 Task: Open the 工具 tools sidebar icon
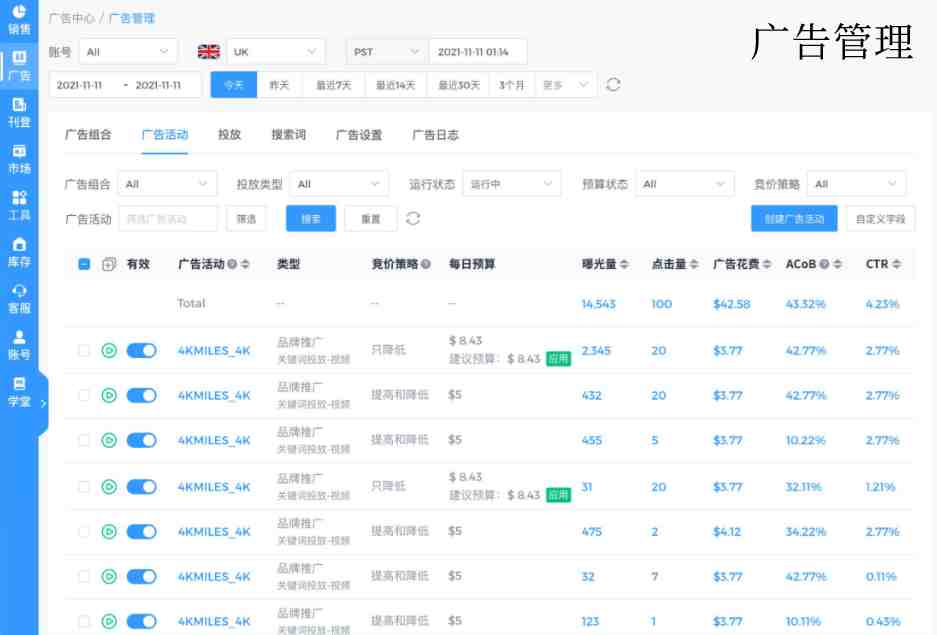tap(19, 205)
